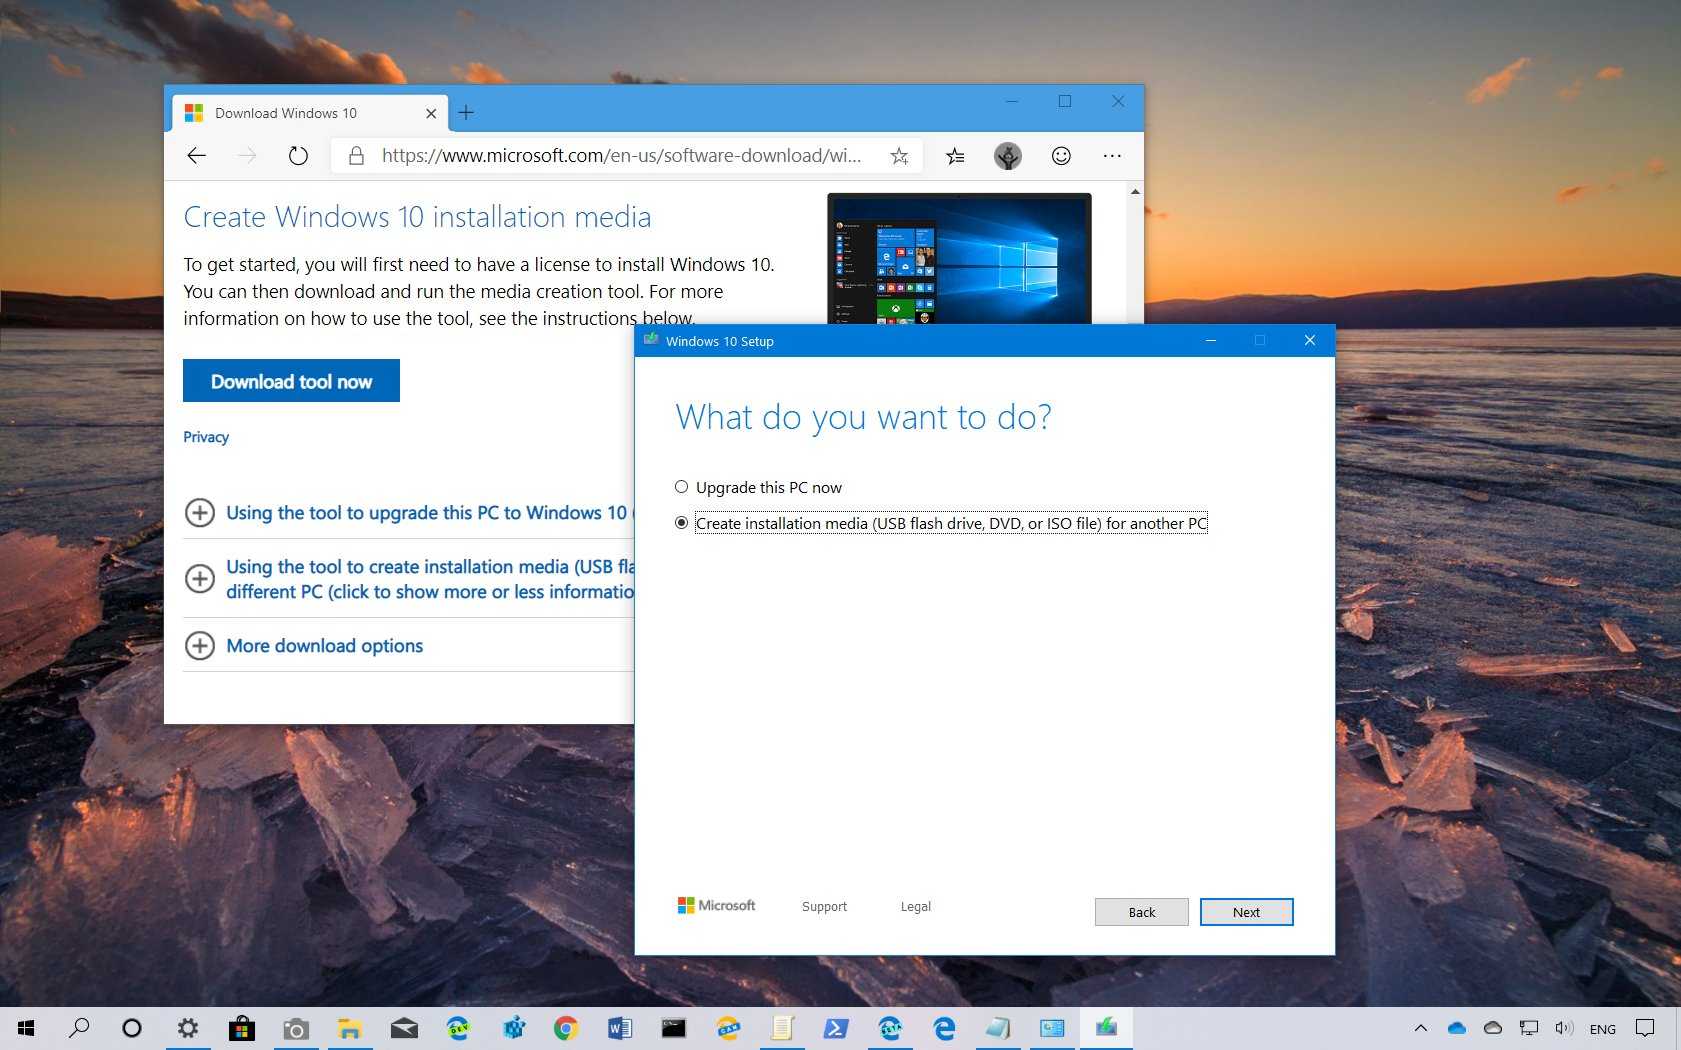
Task: Open a new browser tab
Action: click(466, 113)
